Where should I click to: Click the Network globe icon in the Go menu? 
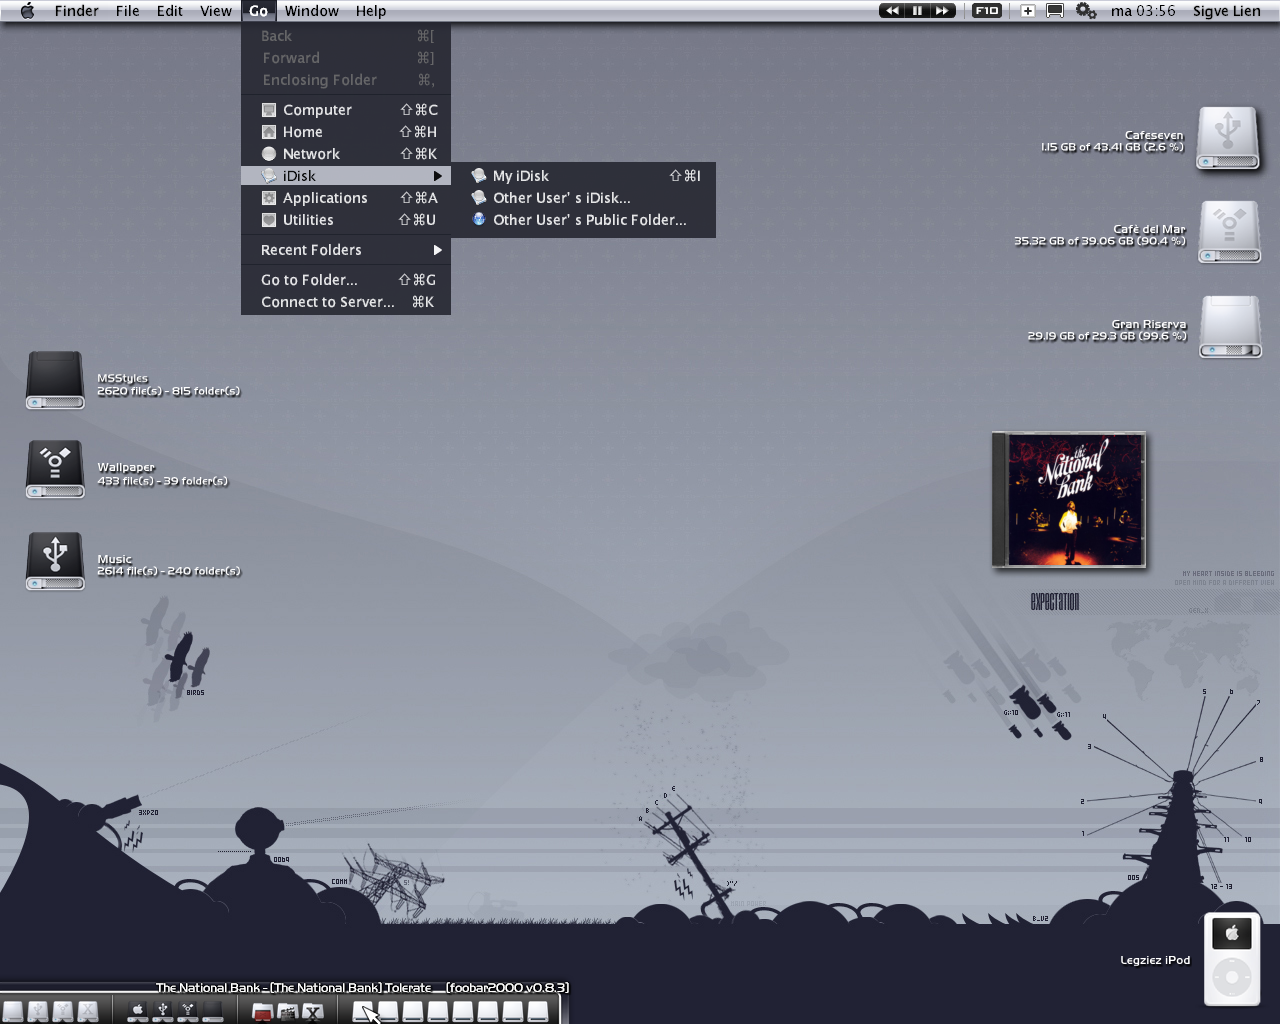click(269, 154)
